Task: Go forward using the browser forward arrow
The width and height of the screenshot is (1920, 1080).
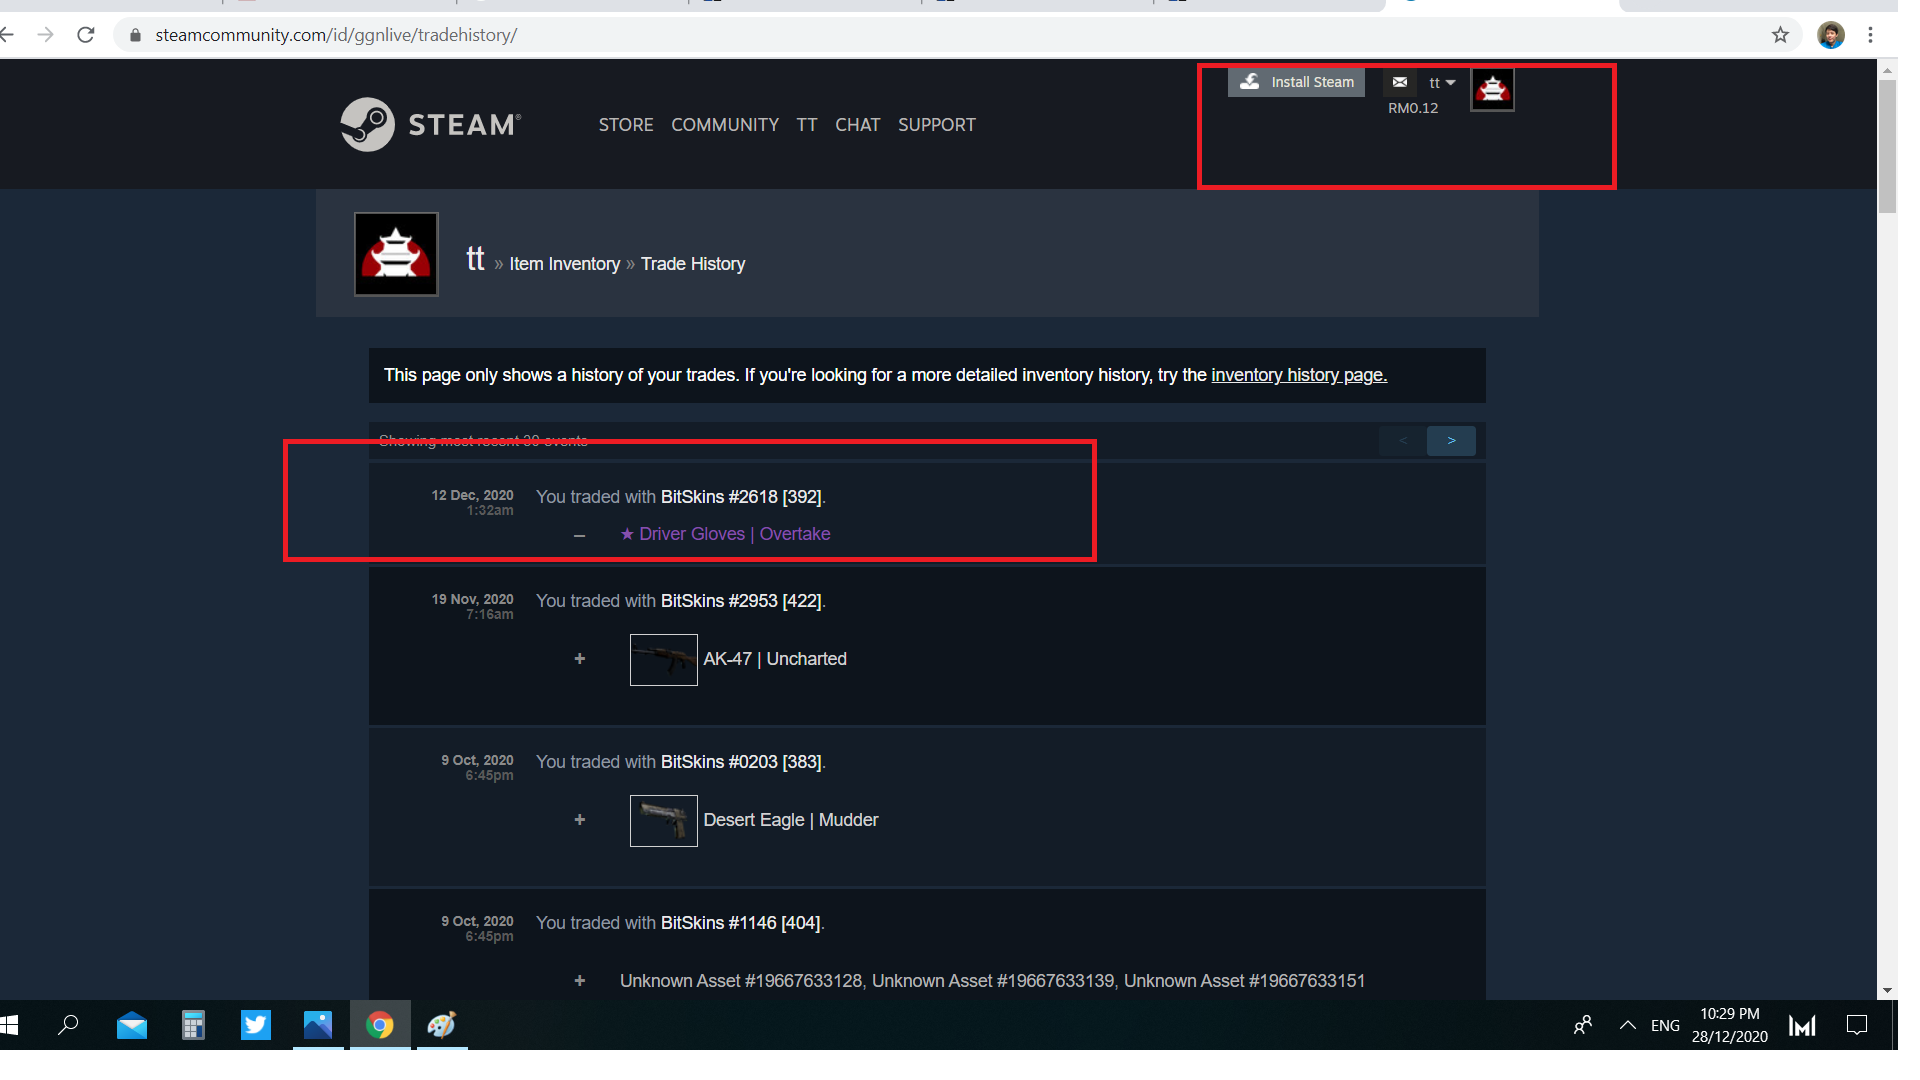Action: tap(45, 35)
